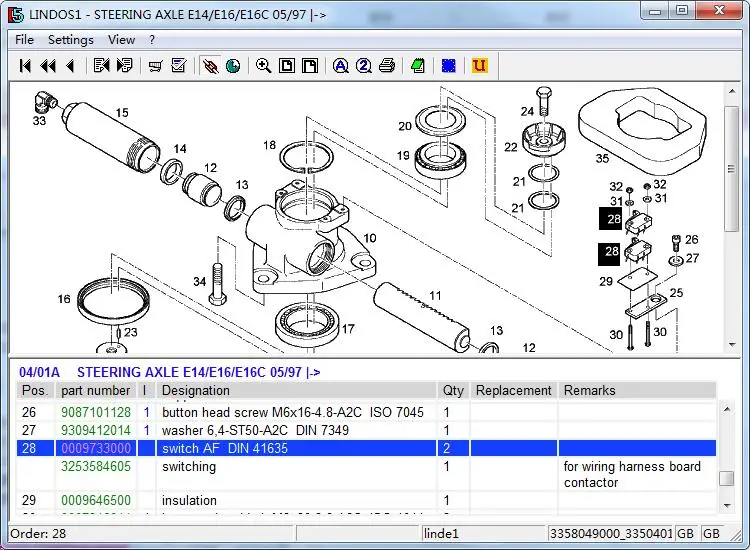Click the magnifier zoom-in icon
This screenshot has width=750, height=550.
[263, 66]
